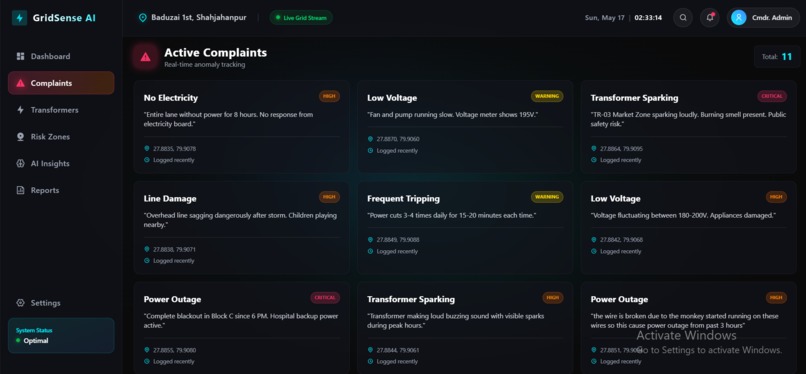Open the Dashboard page
Screen dimensions: 806x374
pyautogui.click(x=61, y=57)
